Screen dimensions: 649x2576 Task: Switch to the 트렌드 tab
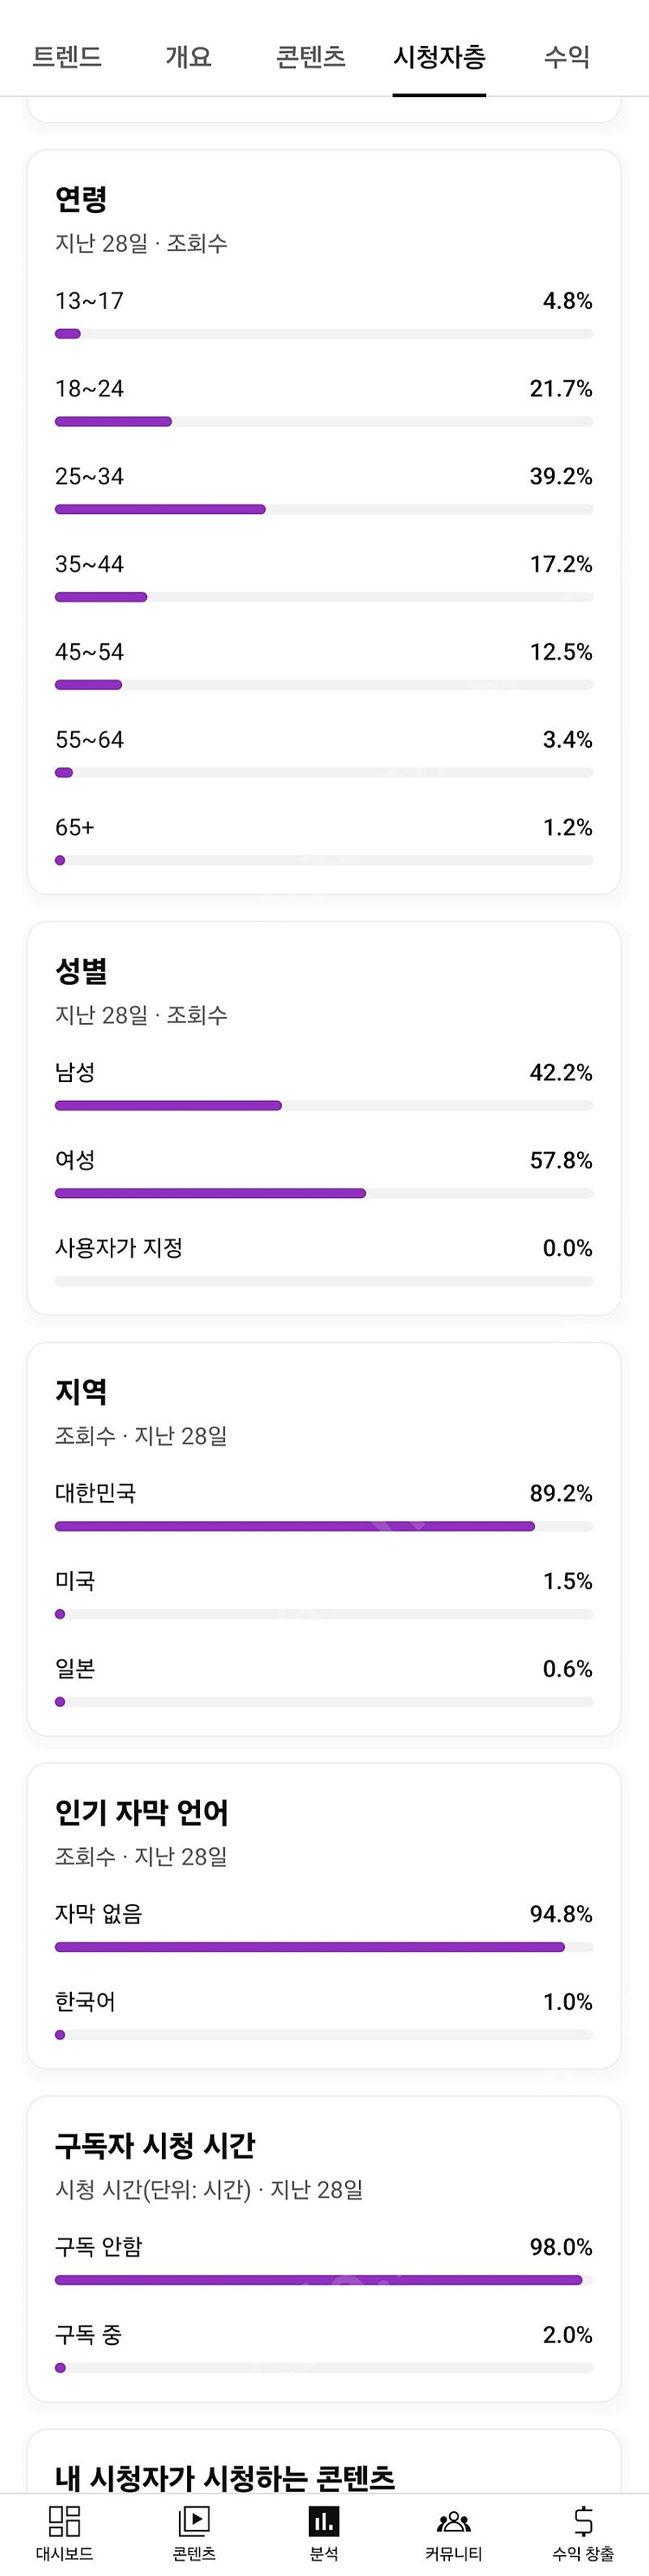pos(70,57)
